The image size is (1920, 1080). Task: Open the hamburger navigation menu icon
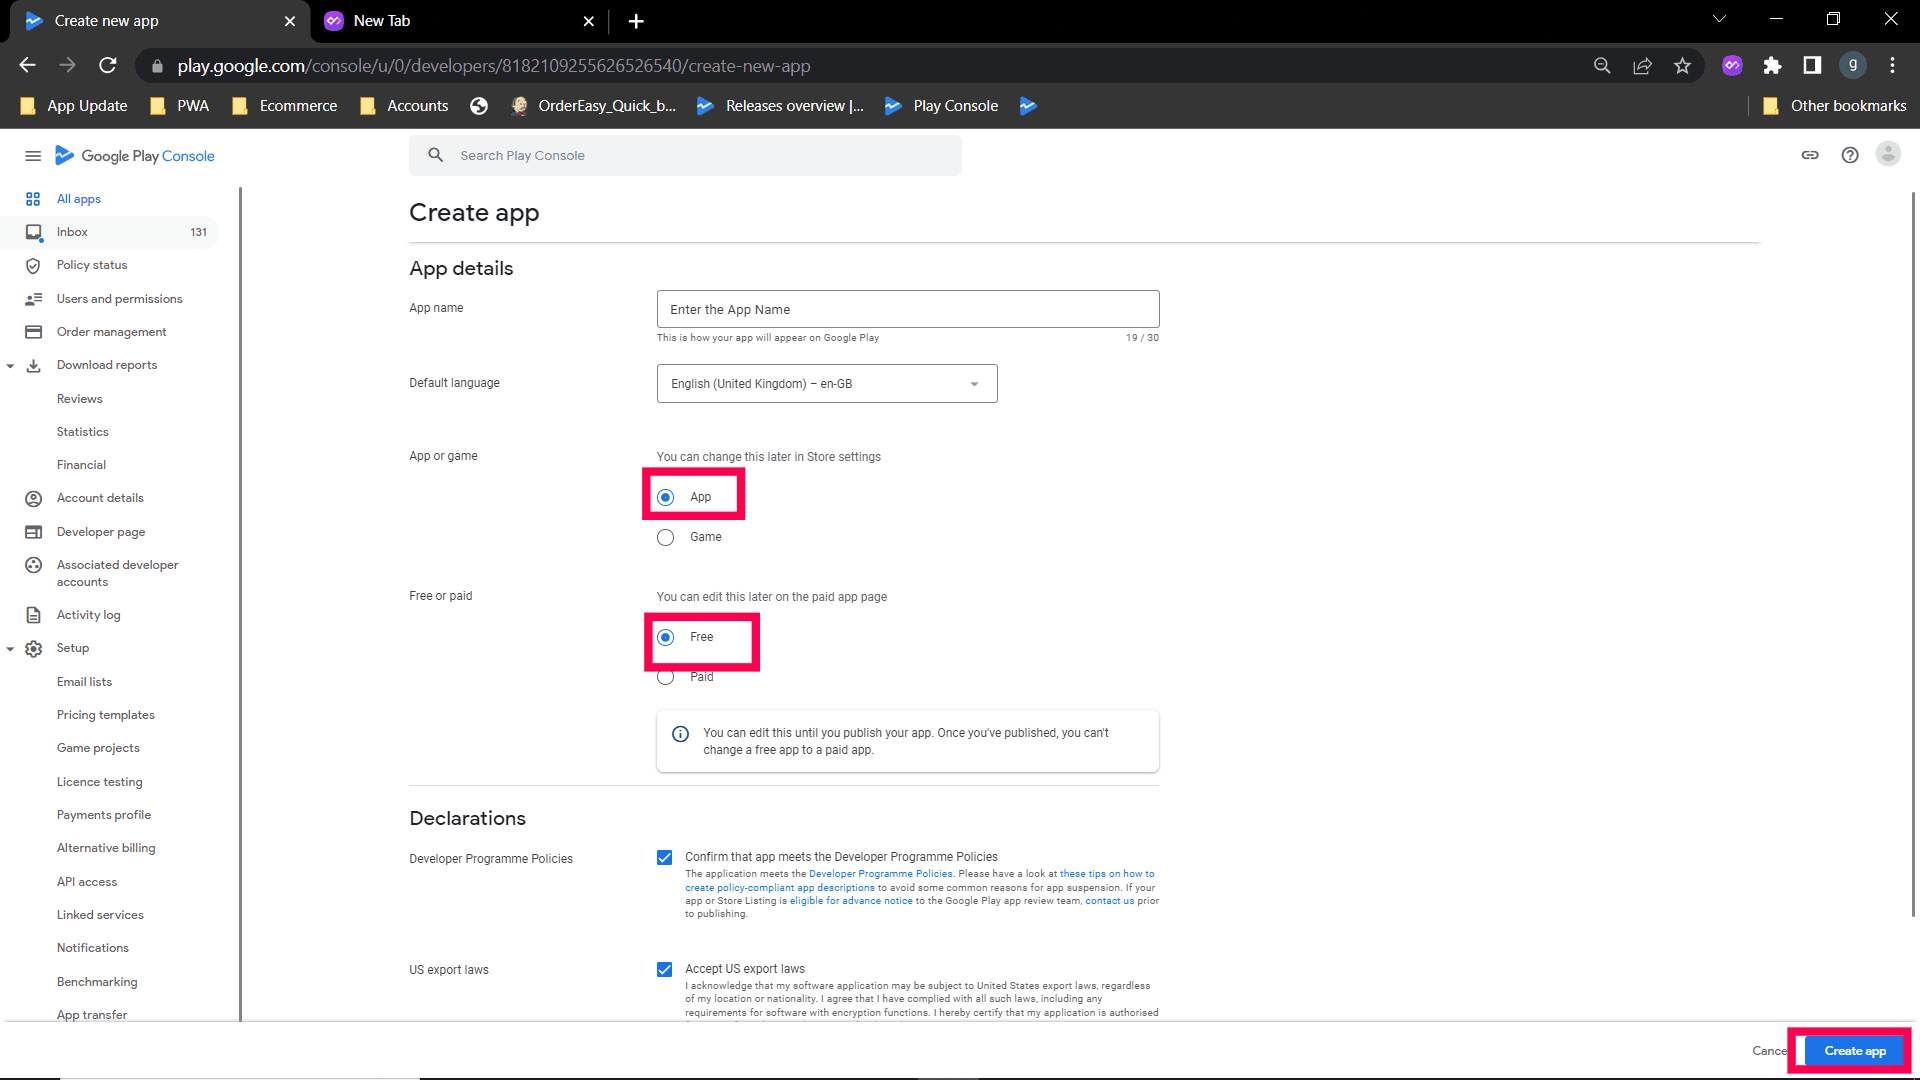[x=33, y=156]
